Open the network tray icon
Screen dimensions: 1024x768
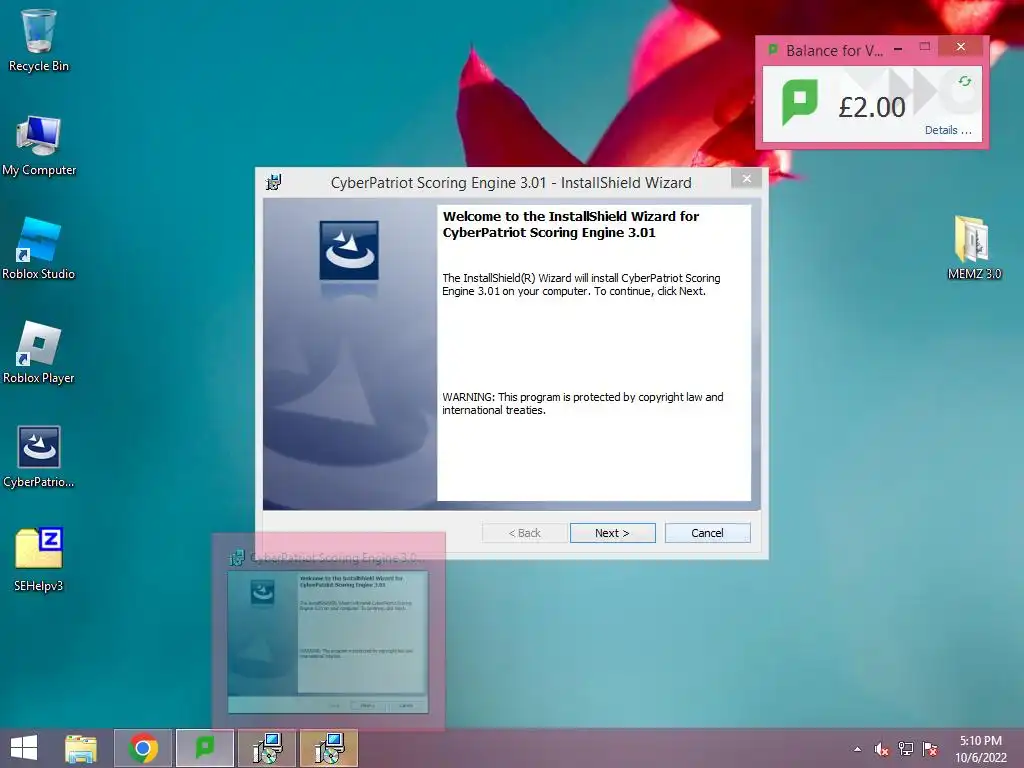906,749
